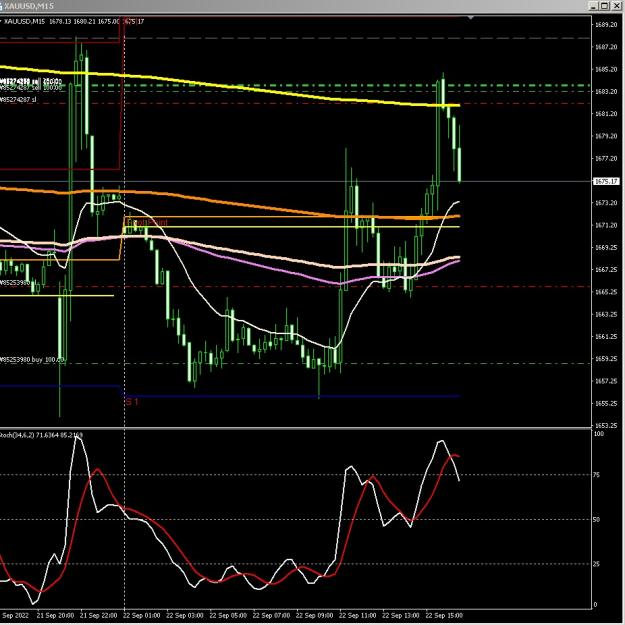Click time axis label 22 Sep 07:00
The width and height of the screenshot is (625, 625).
coord(271,615)
